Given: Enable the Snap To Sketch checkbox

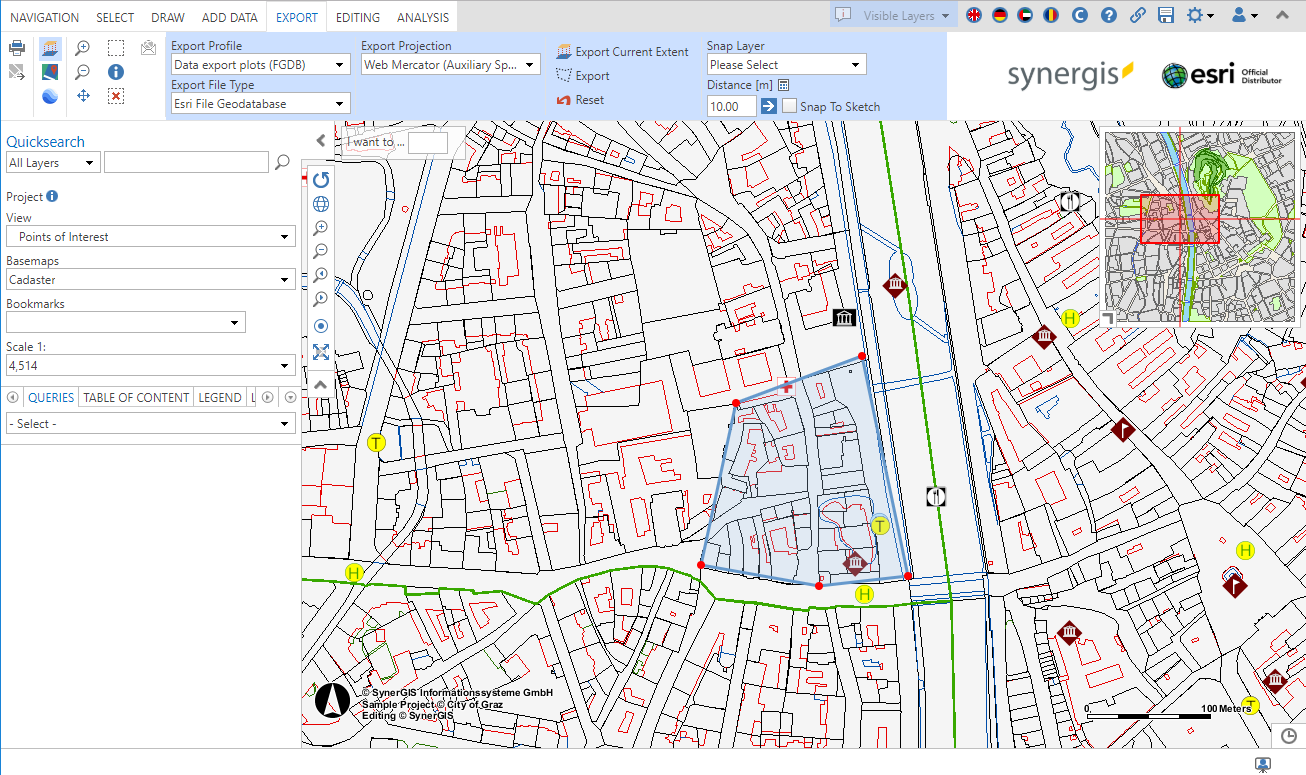Looking at the screenshot, I should click(x=789, y=106).
